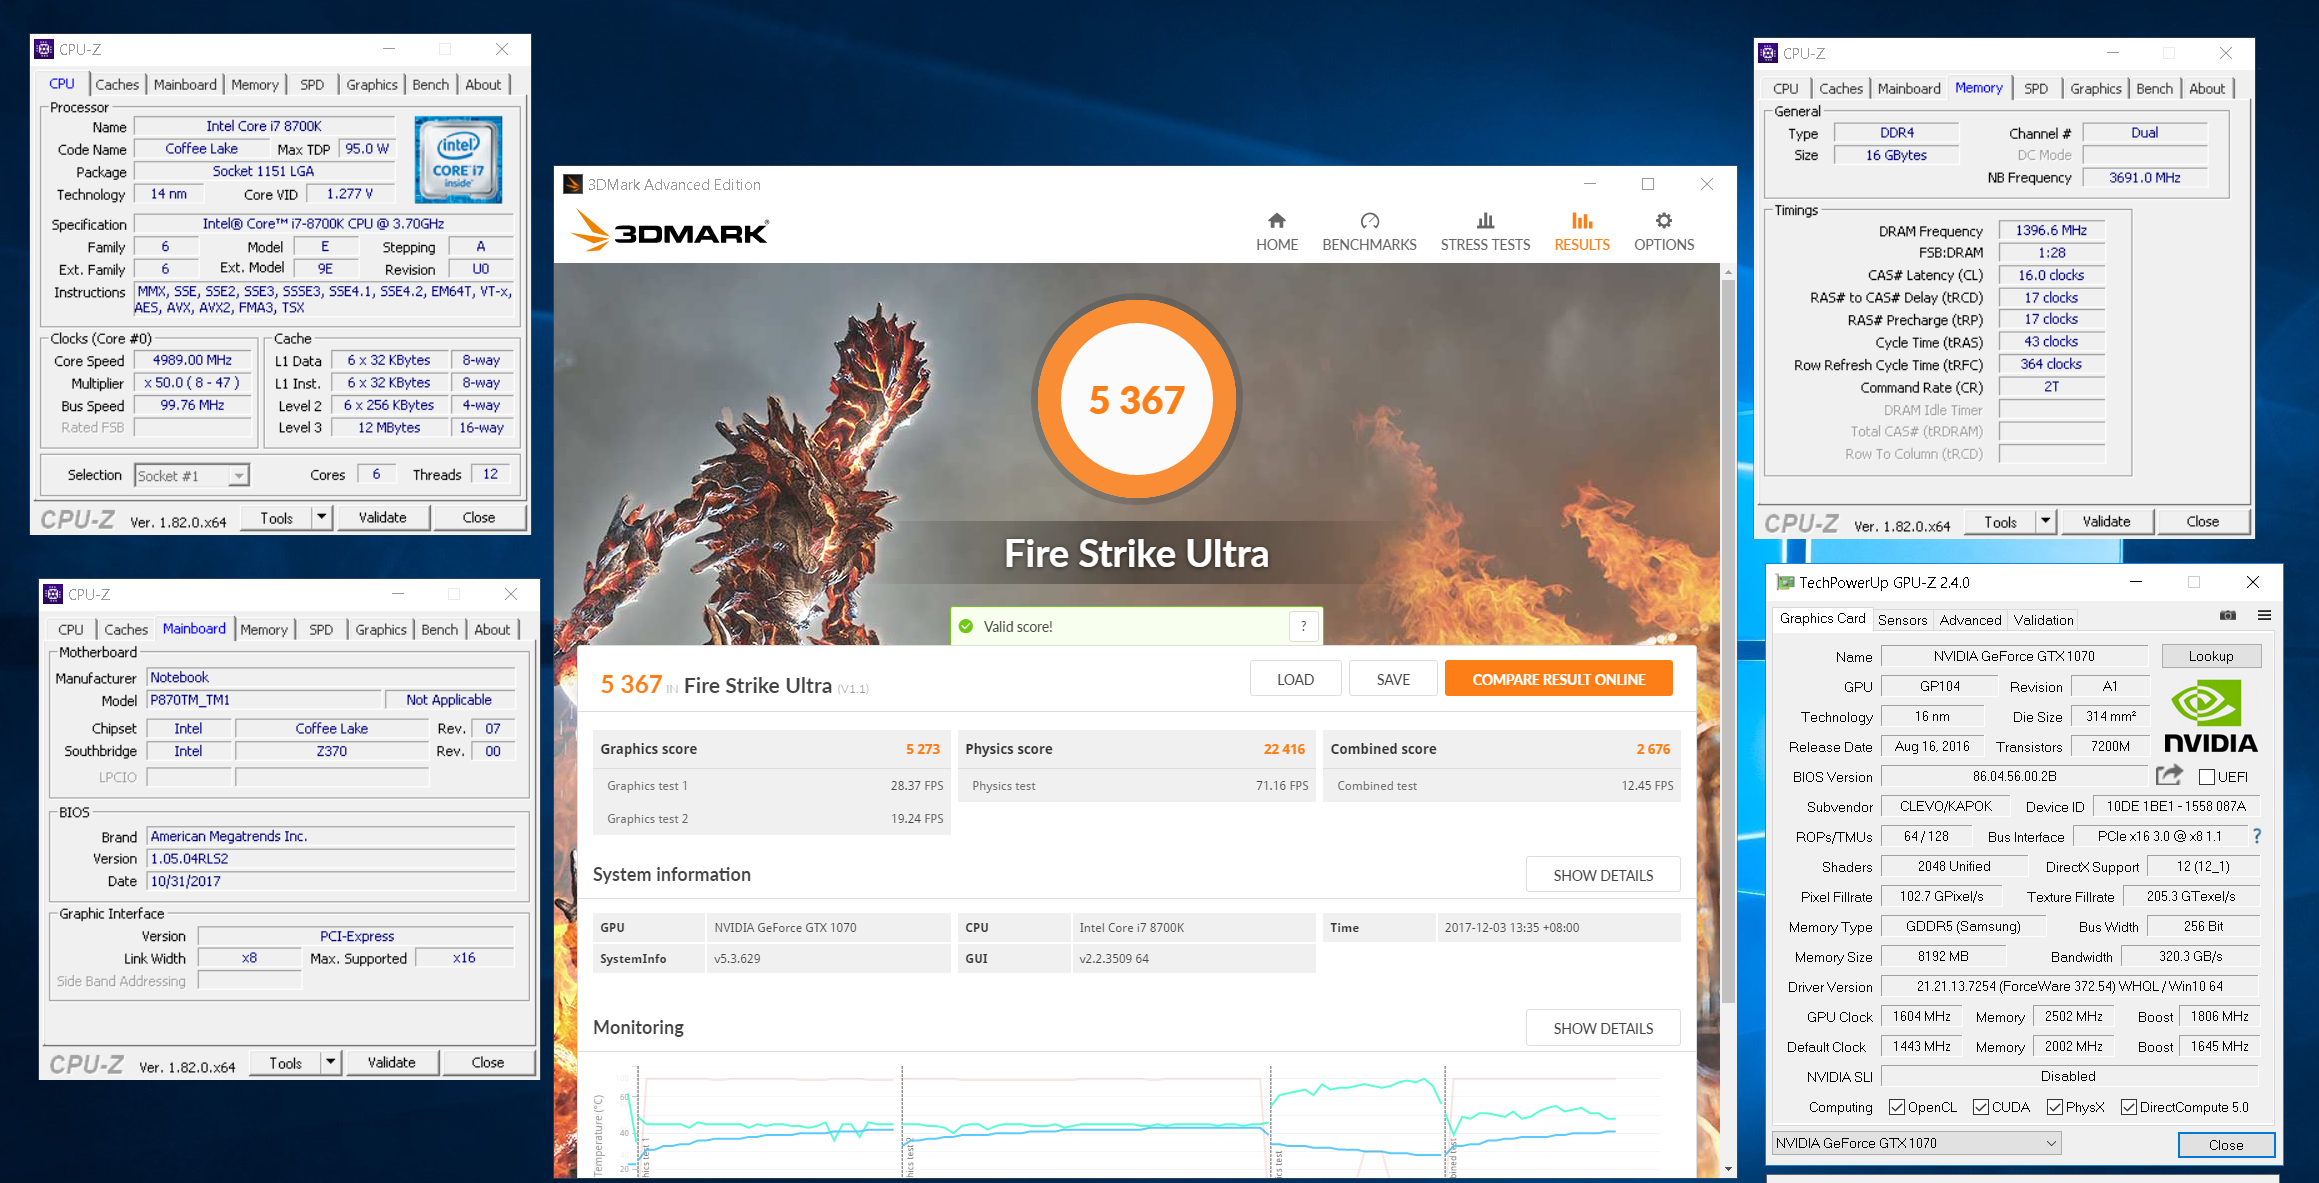Click Close button in GPU-Z
This screenshot has width=2319, height=1183.
click(x=2226, y=1145)
